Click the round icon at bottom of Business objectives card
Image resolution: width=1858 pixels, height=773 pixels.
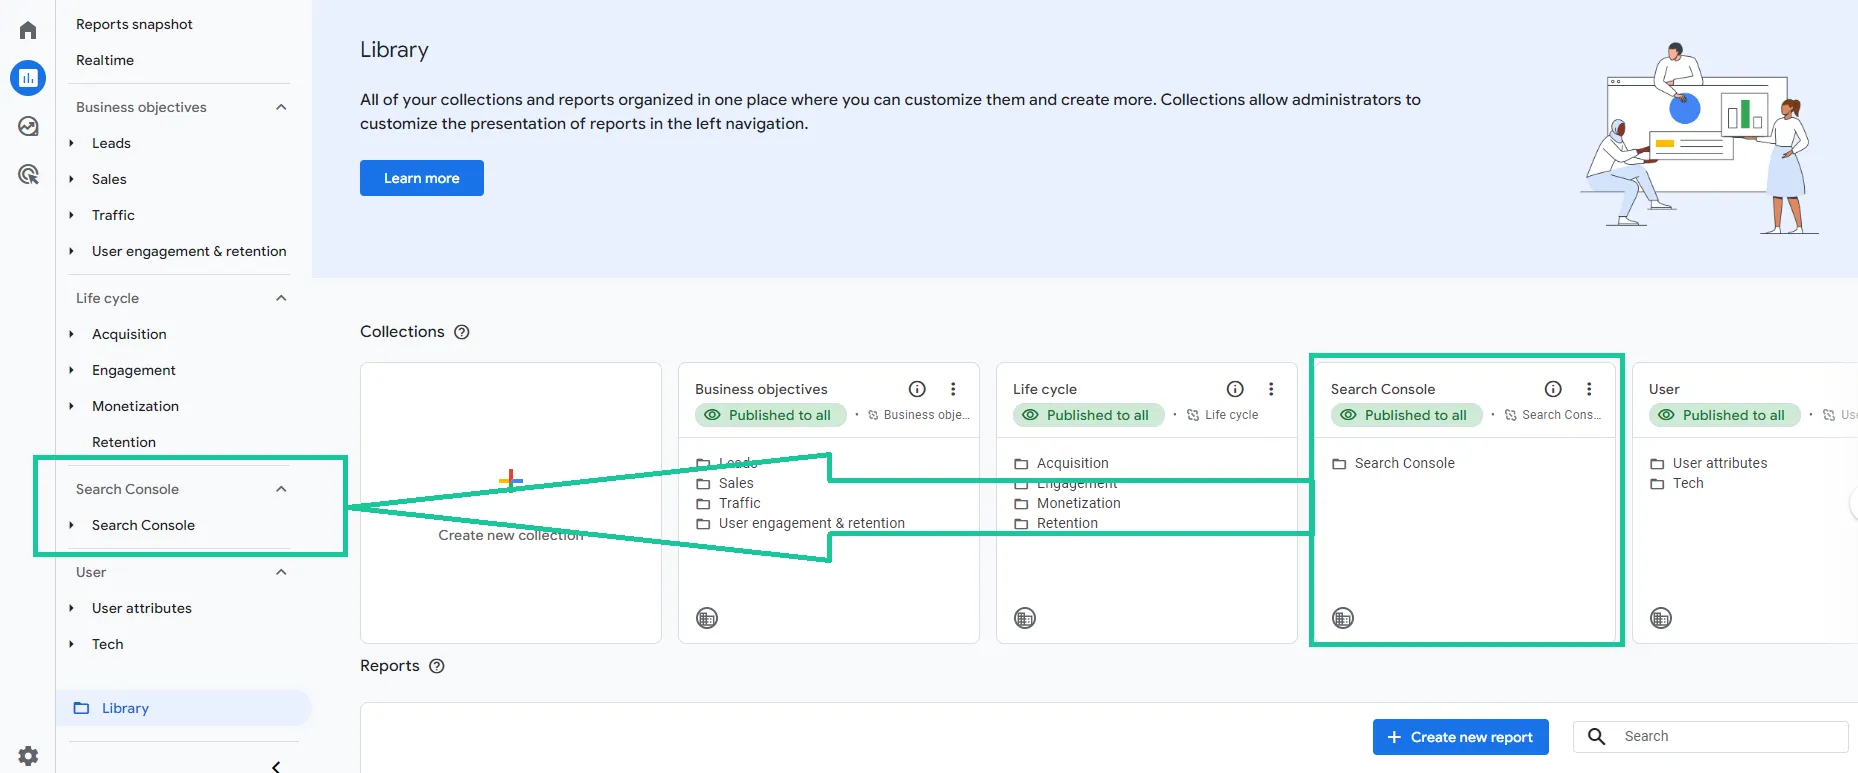pos(707,618)
